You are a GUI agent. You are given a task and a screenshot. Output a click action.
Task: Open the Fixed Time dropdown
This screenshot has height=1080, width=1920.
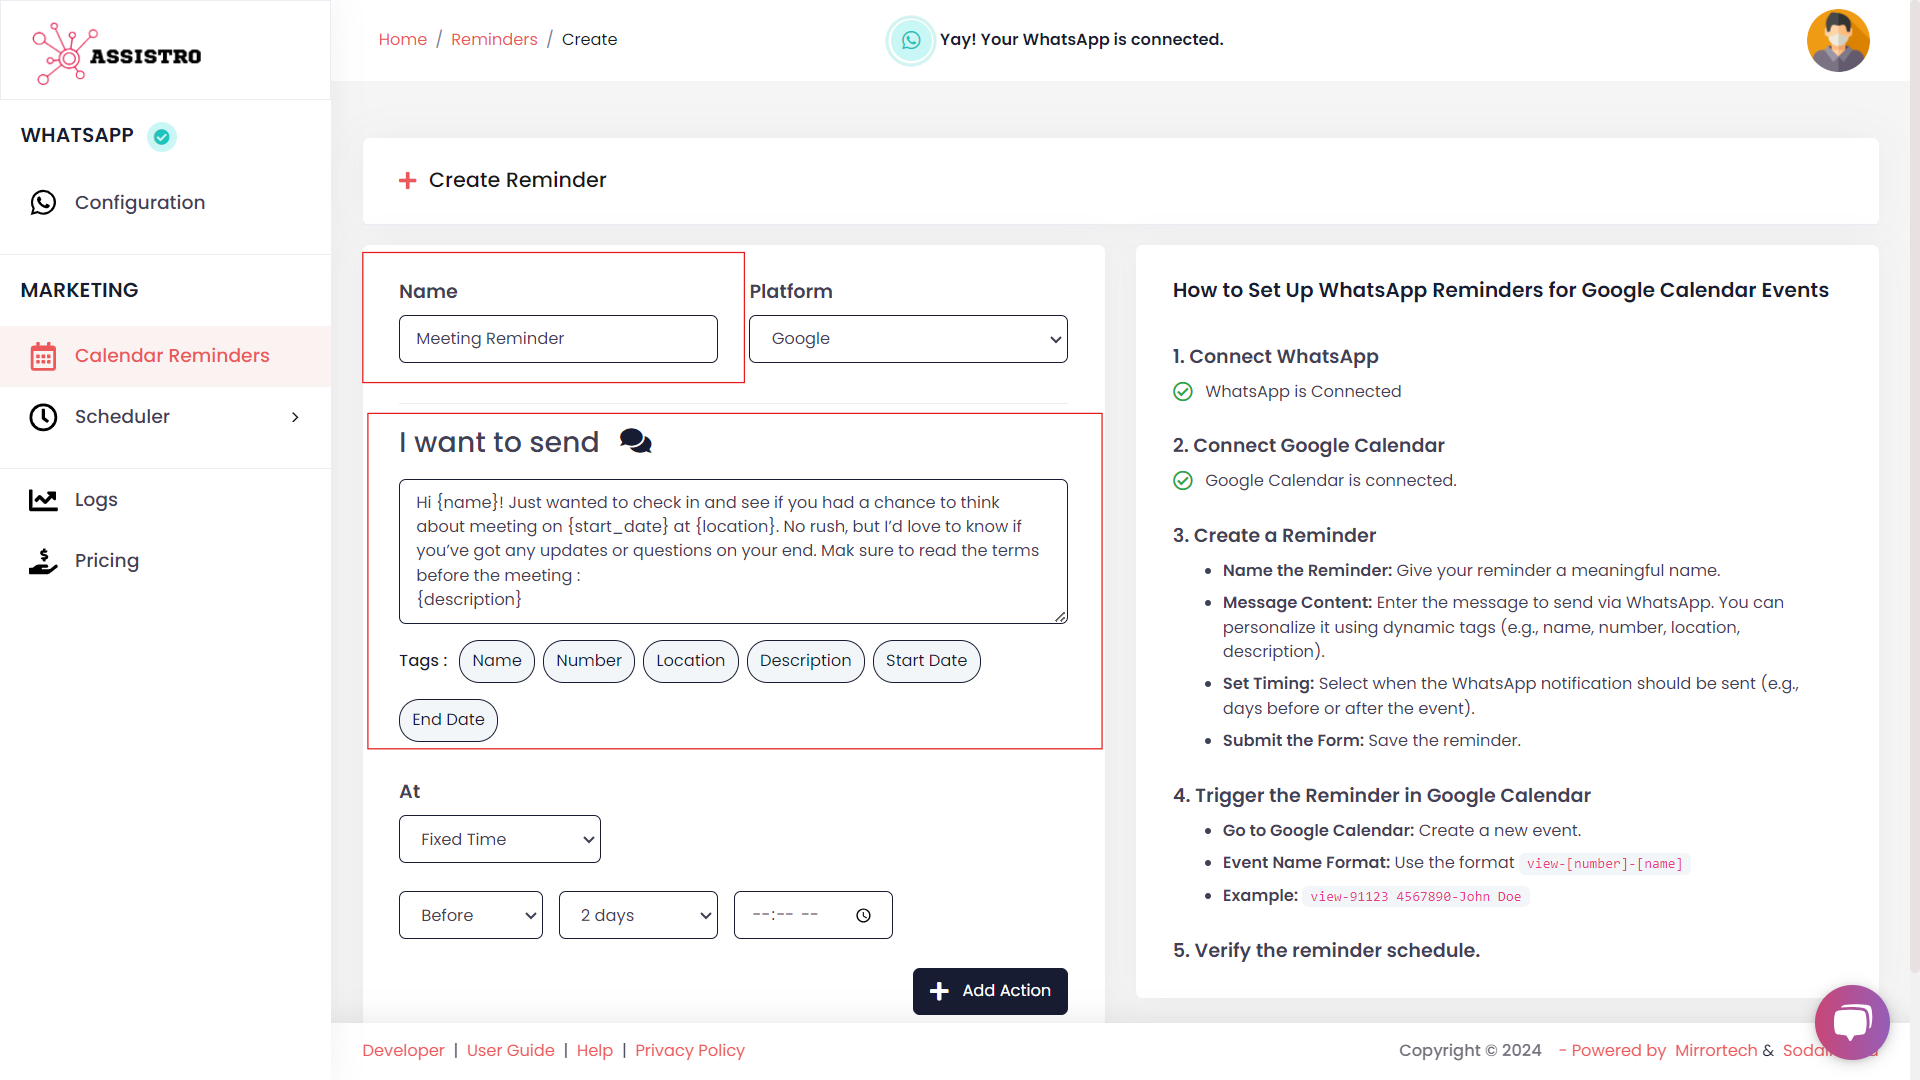499,840
